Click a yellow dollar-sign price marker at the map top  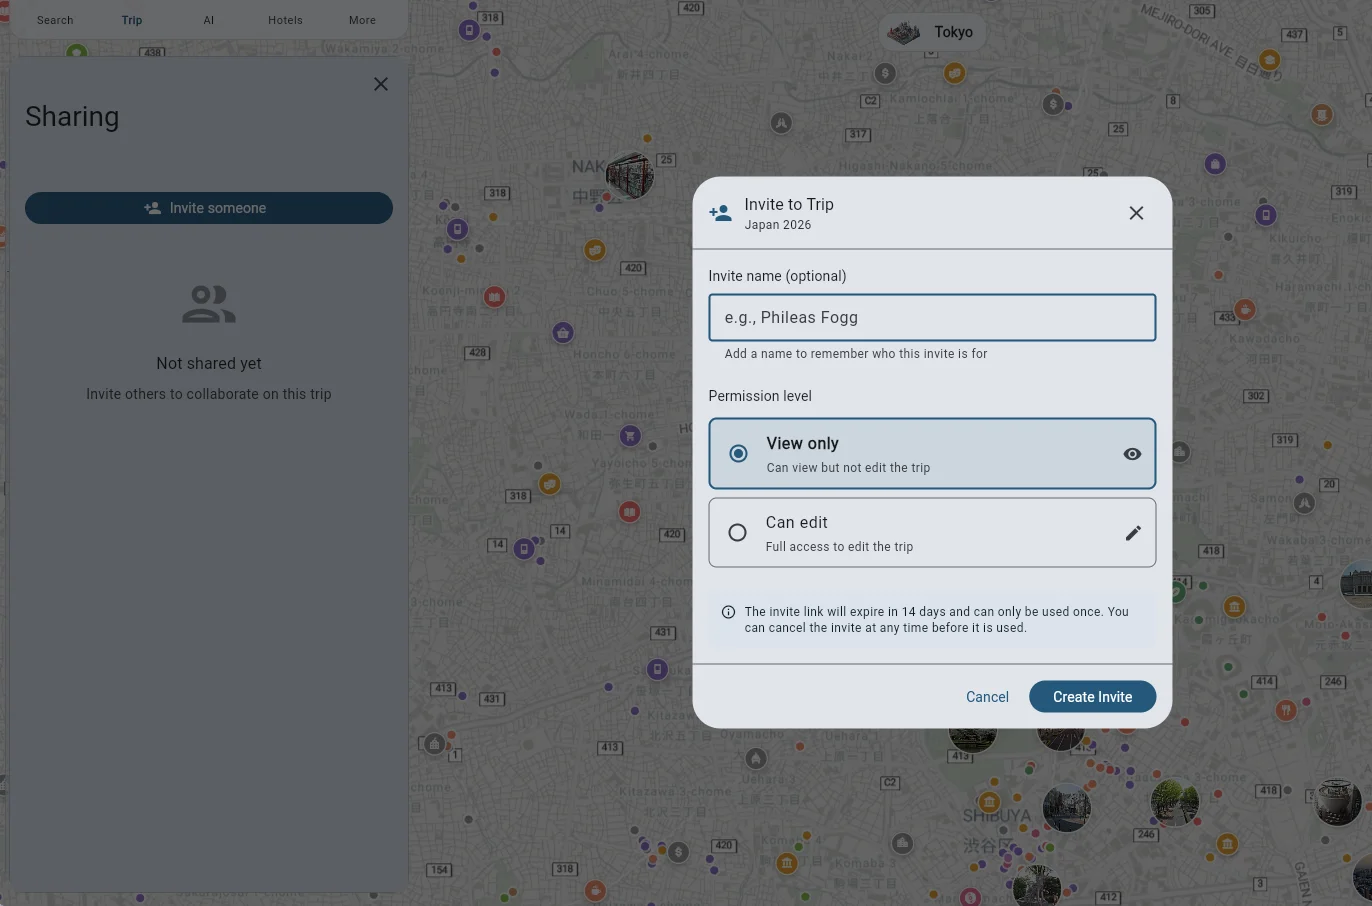883,73
